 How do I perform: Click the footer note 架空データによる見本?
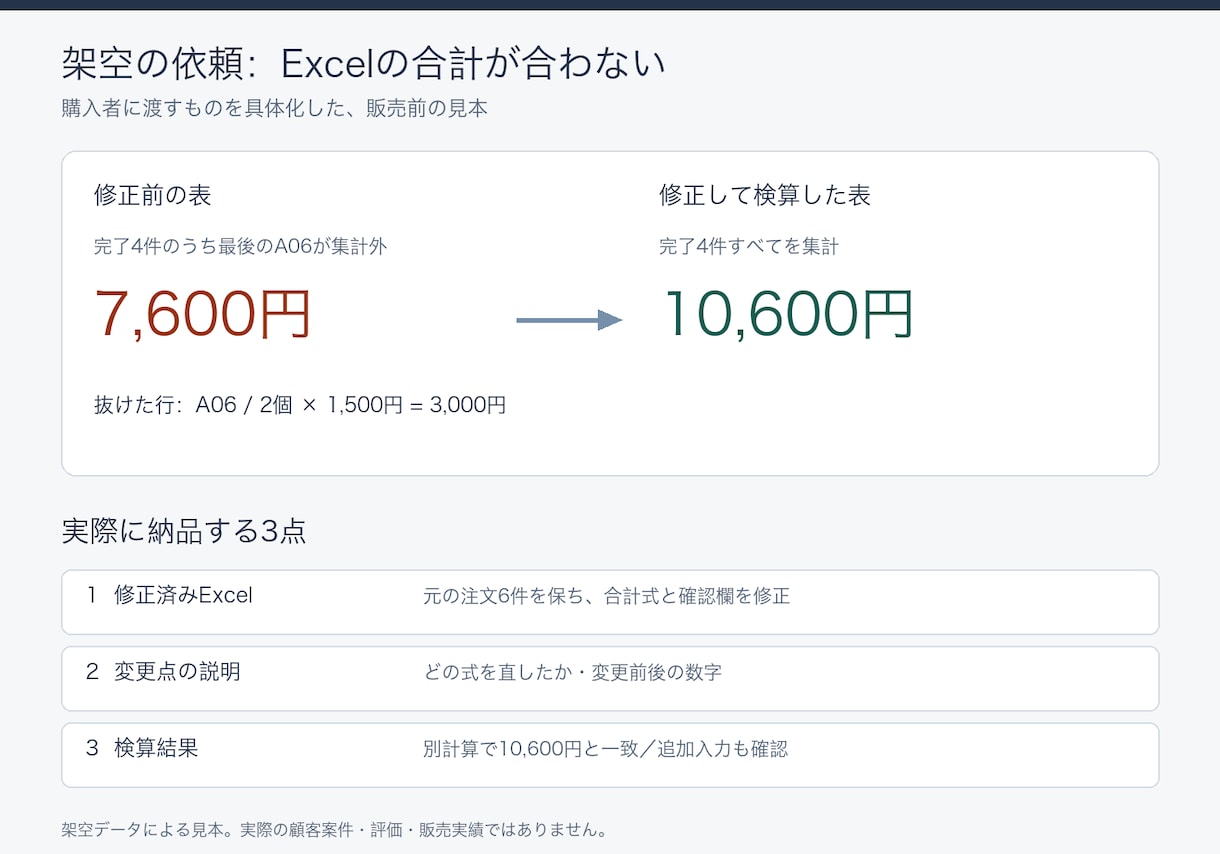click(x=335, y=830)
